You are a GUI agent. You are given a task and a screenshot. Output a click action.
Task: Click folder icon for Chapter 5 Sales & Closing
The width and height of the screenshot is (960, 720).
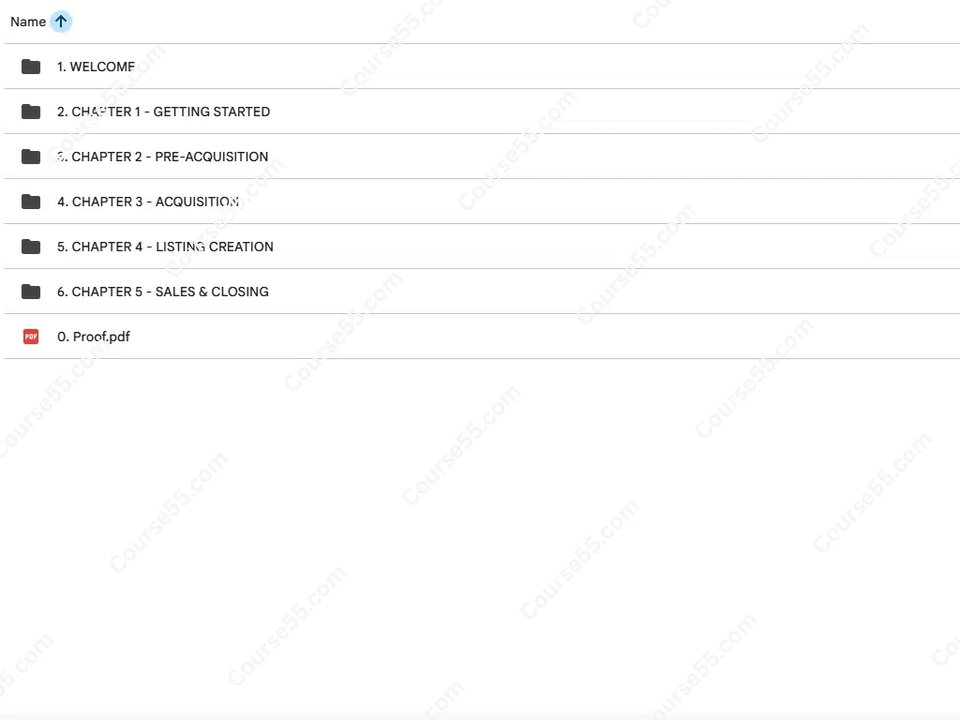click(31, 291)
